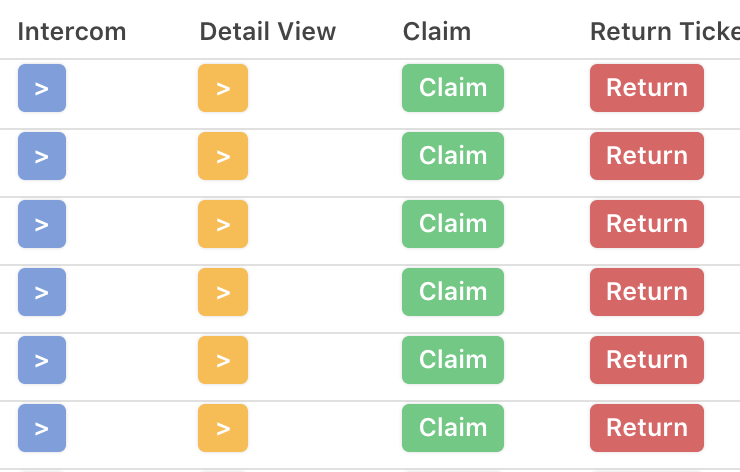Claim the ticket in fifth row

pyautogui.click(x=453, y=360)
